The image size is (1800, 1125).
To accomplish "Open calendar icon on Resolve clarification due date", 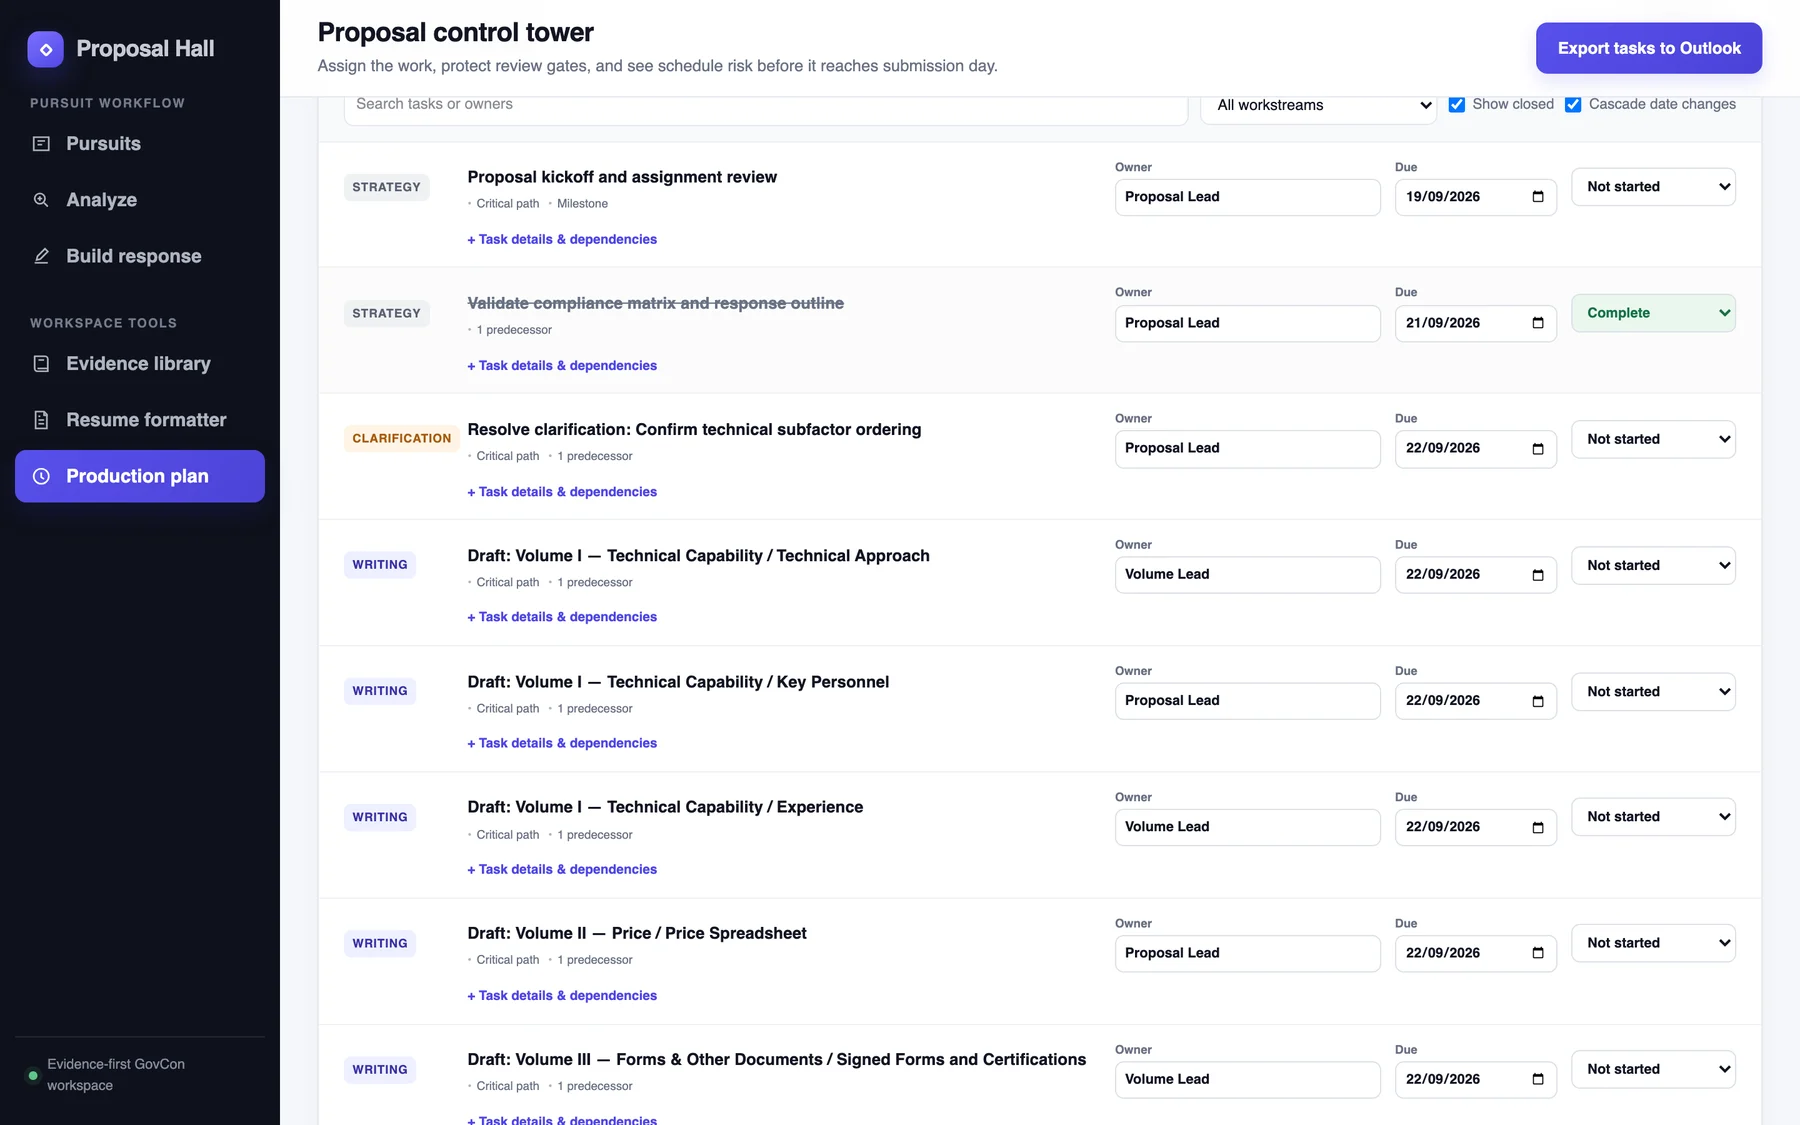I will point(1538,449).
